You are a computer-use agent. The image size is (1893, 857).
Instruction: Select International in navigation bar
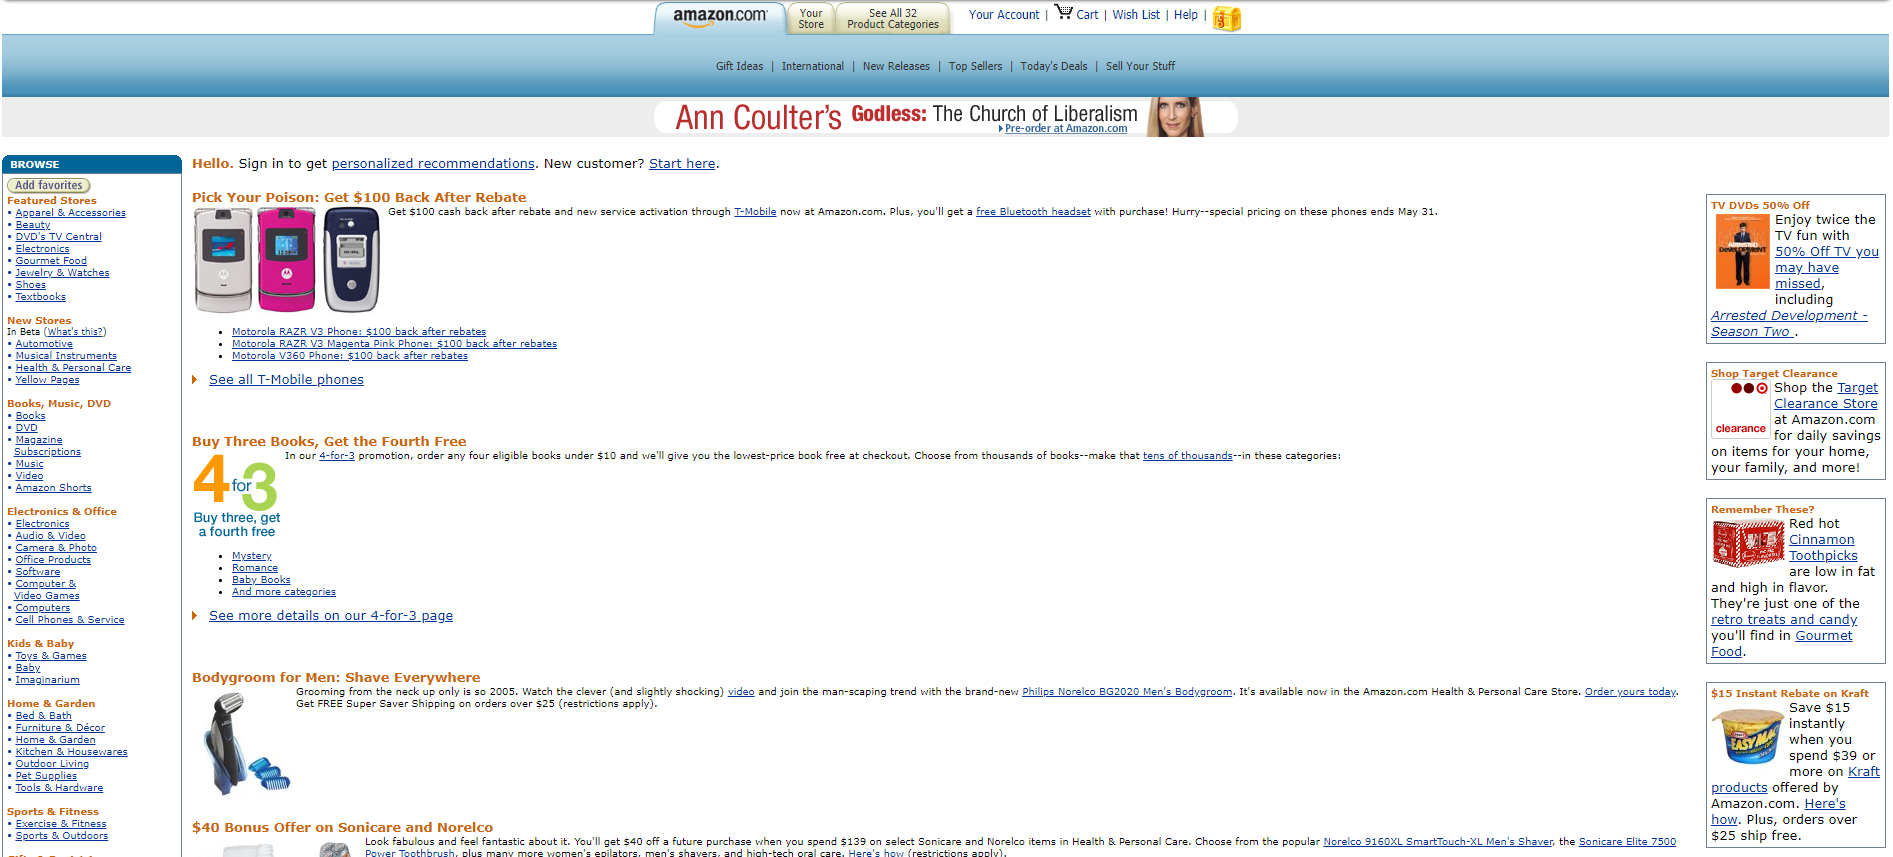click(x=813, y=66)
